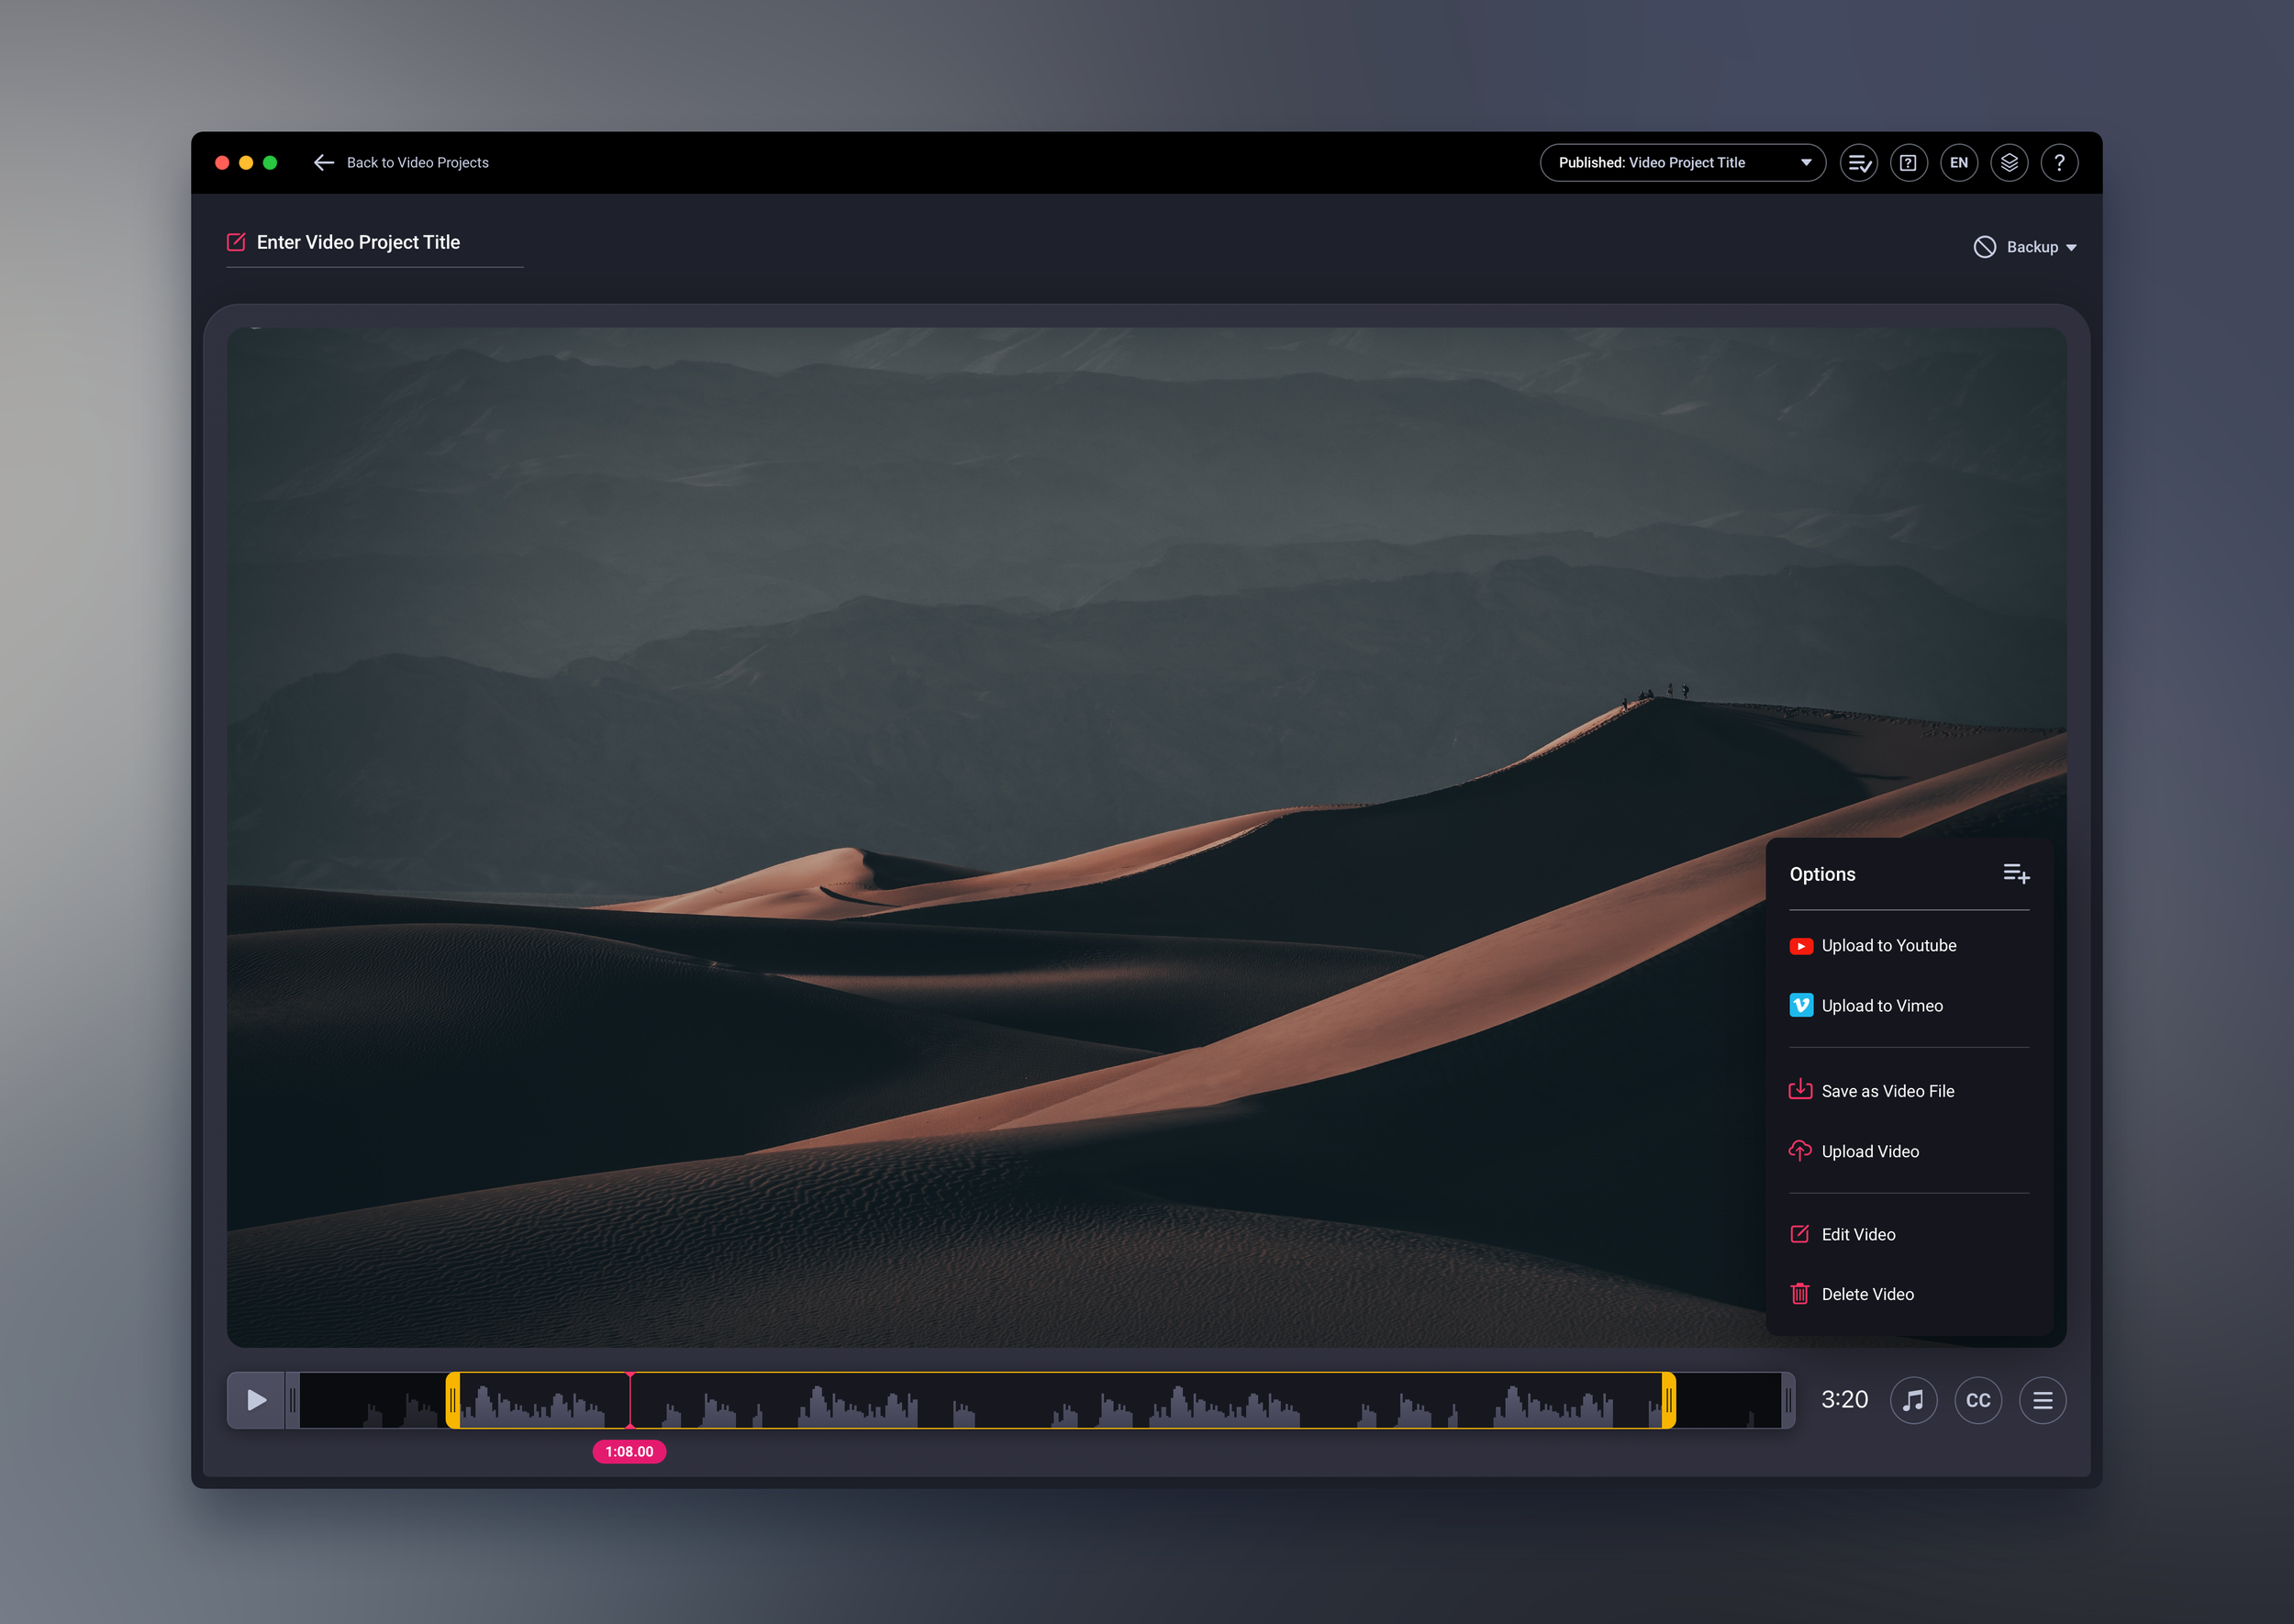
Task: Select Upload to Vimeo option
Action: click(1881, 1006)
